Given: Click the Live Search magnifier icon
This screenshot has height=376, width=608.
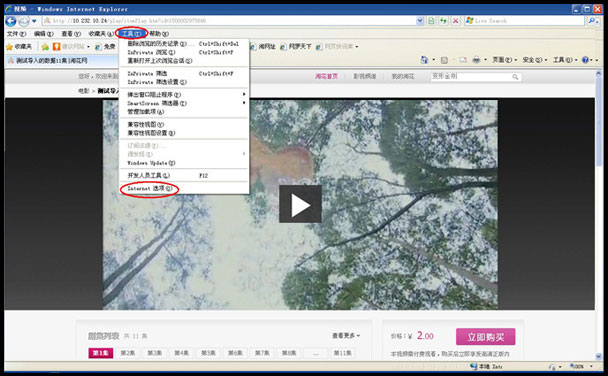Looking at the screenshot, I should coord(591,21).
